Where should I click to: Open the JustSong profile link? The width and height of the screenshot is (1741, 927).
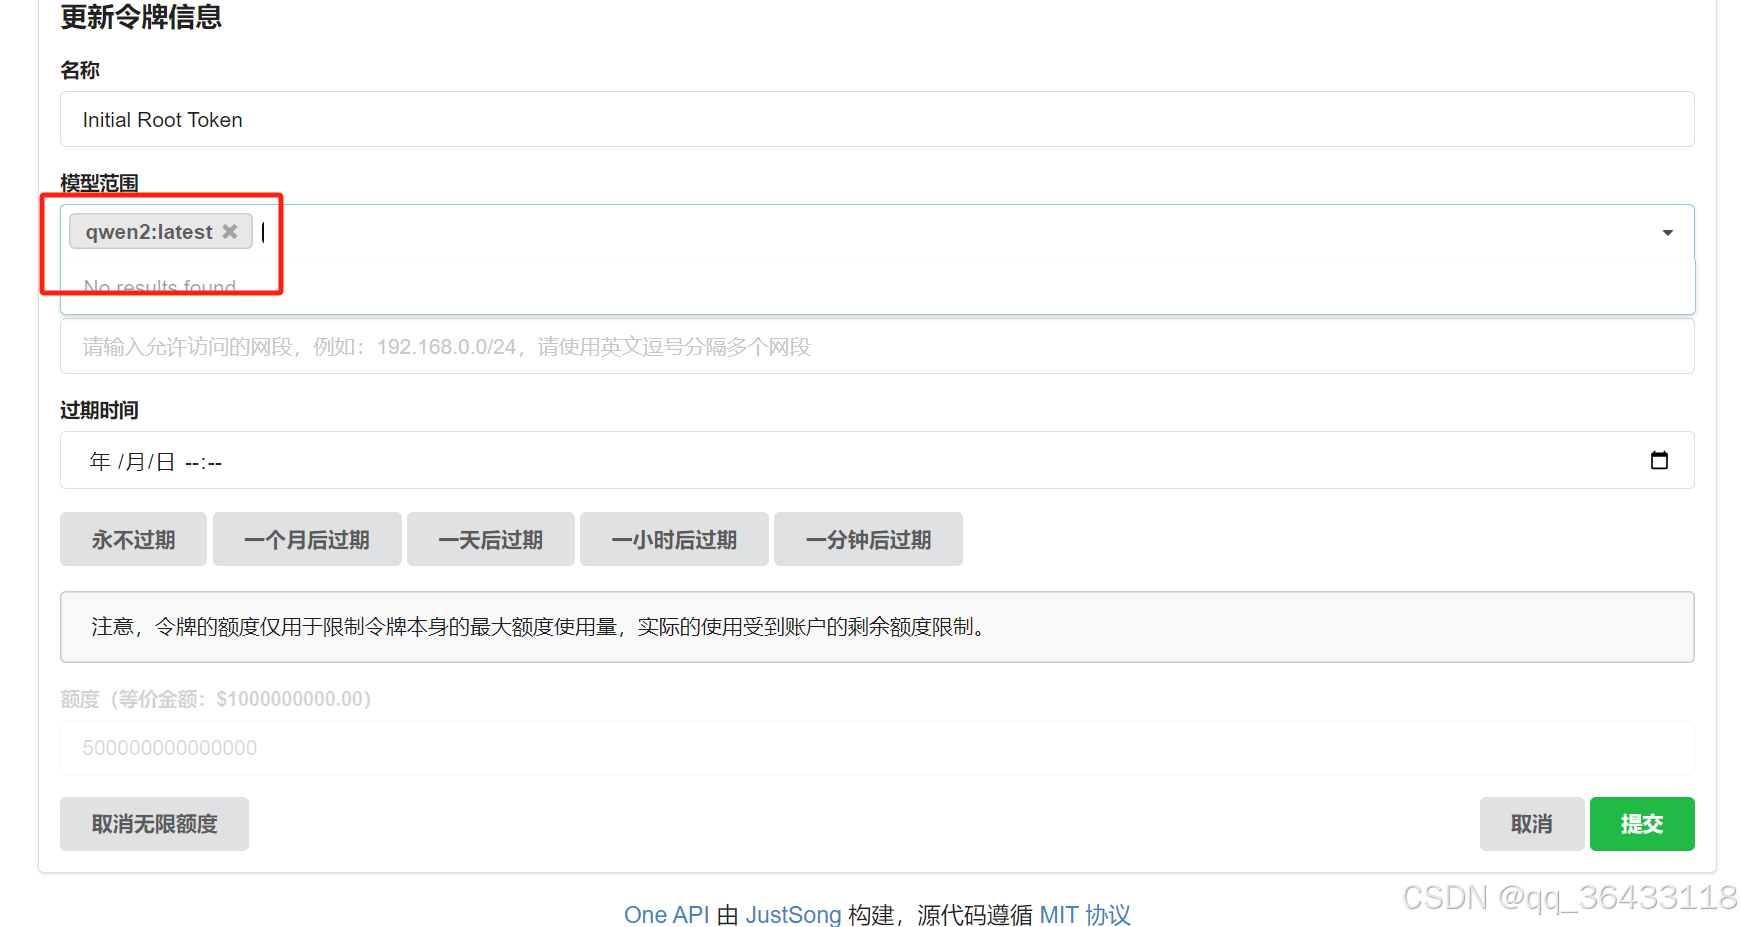click(793, 914)
